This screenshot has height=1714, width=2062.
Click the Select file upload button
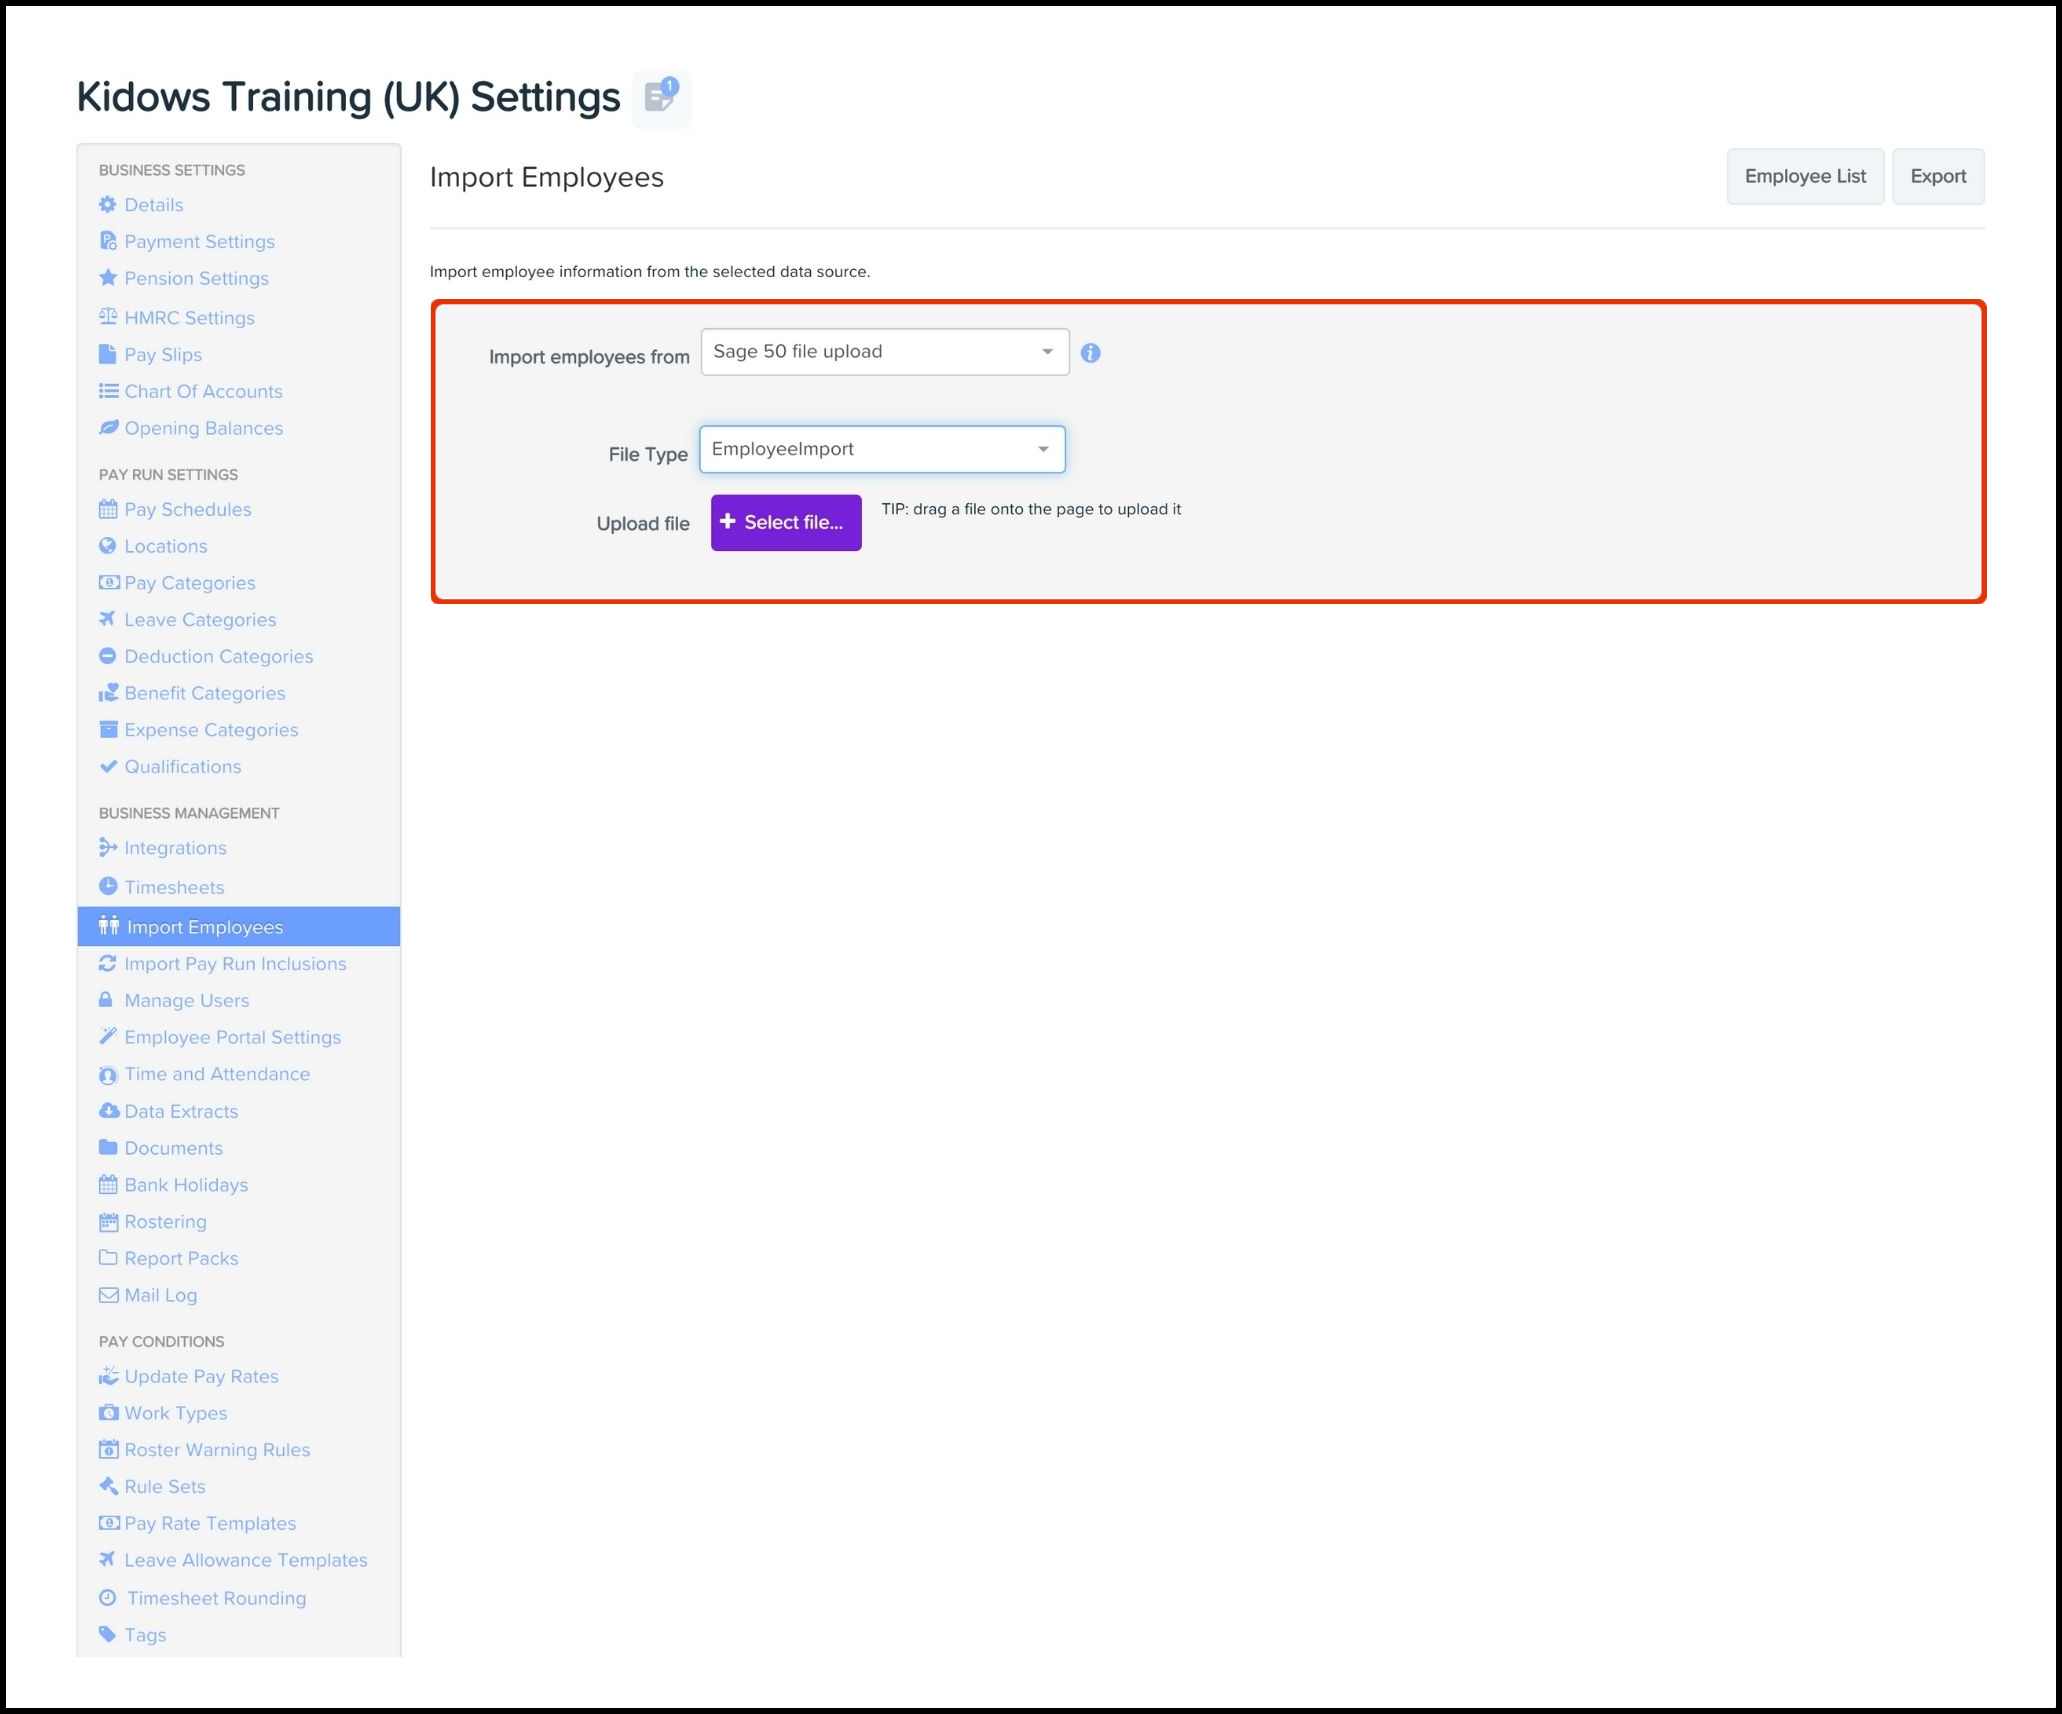coord(785,522)
